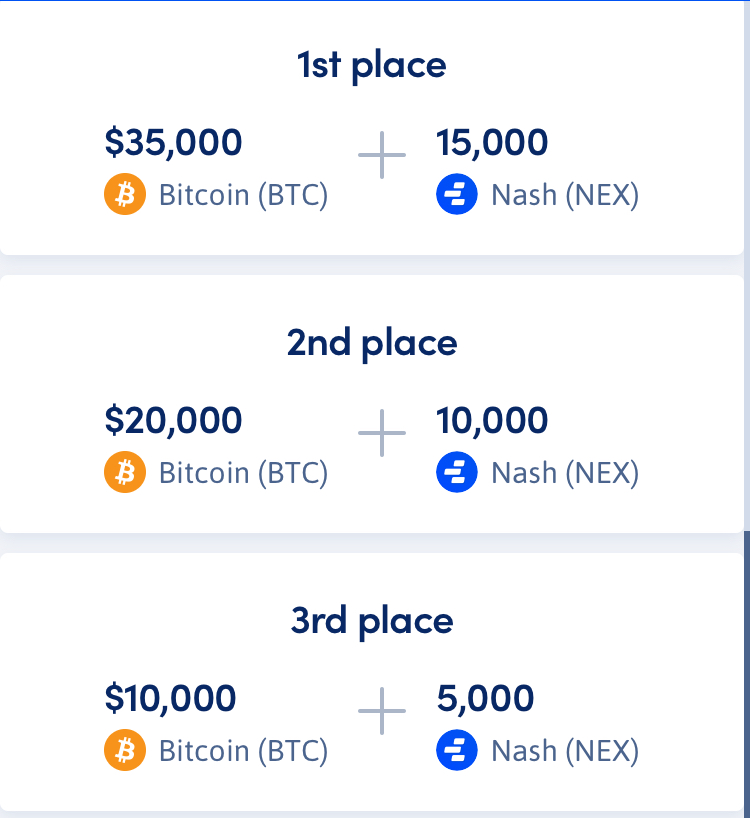Click the Nash icon in 2nd place card
This screenshot has width=750, height=818.
[x=457, y=472]
